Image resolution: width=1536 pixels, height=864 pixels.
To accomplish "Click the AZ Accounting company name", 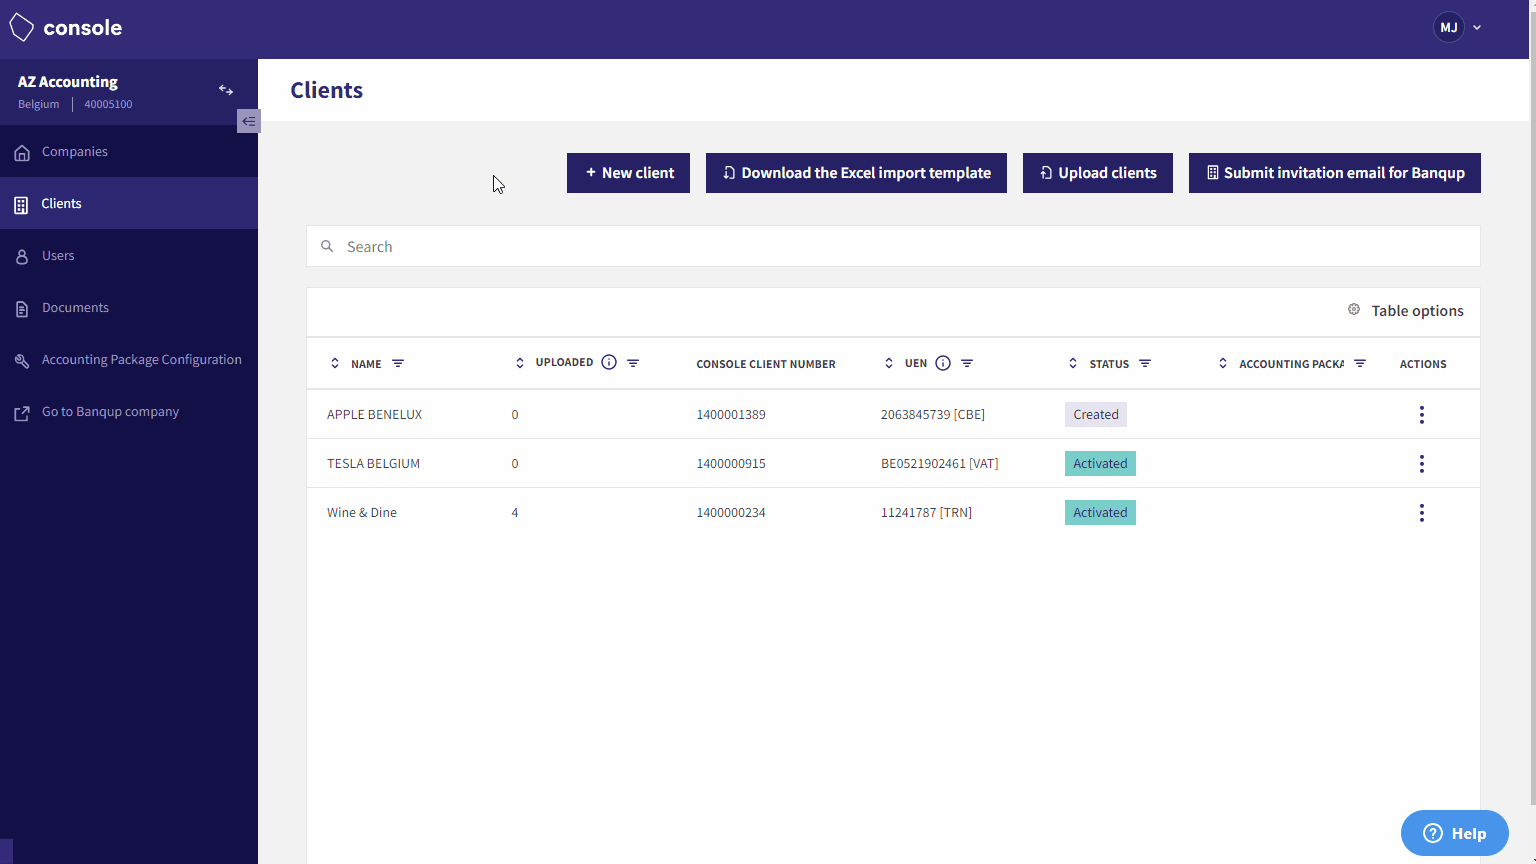I will (x=68, y=82).
